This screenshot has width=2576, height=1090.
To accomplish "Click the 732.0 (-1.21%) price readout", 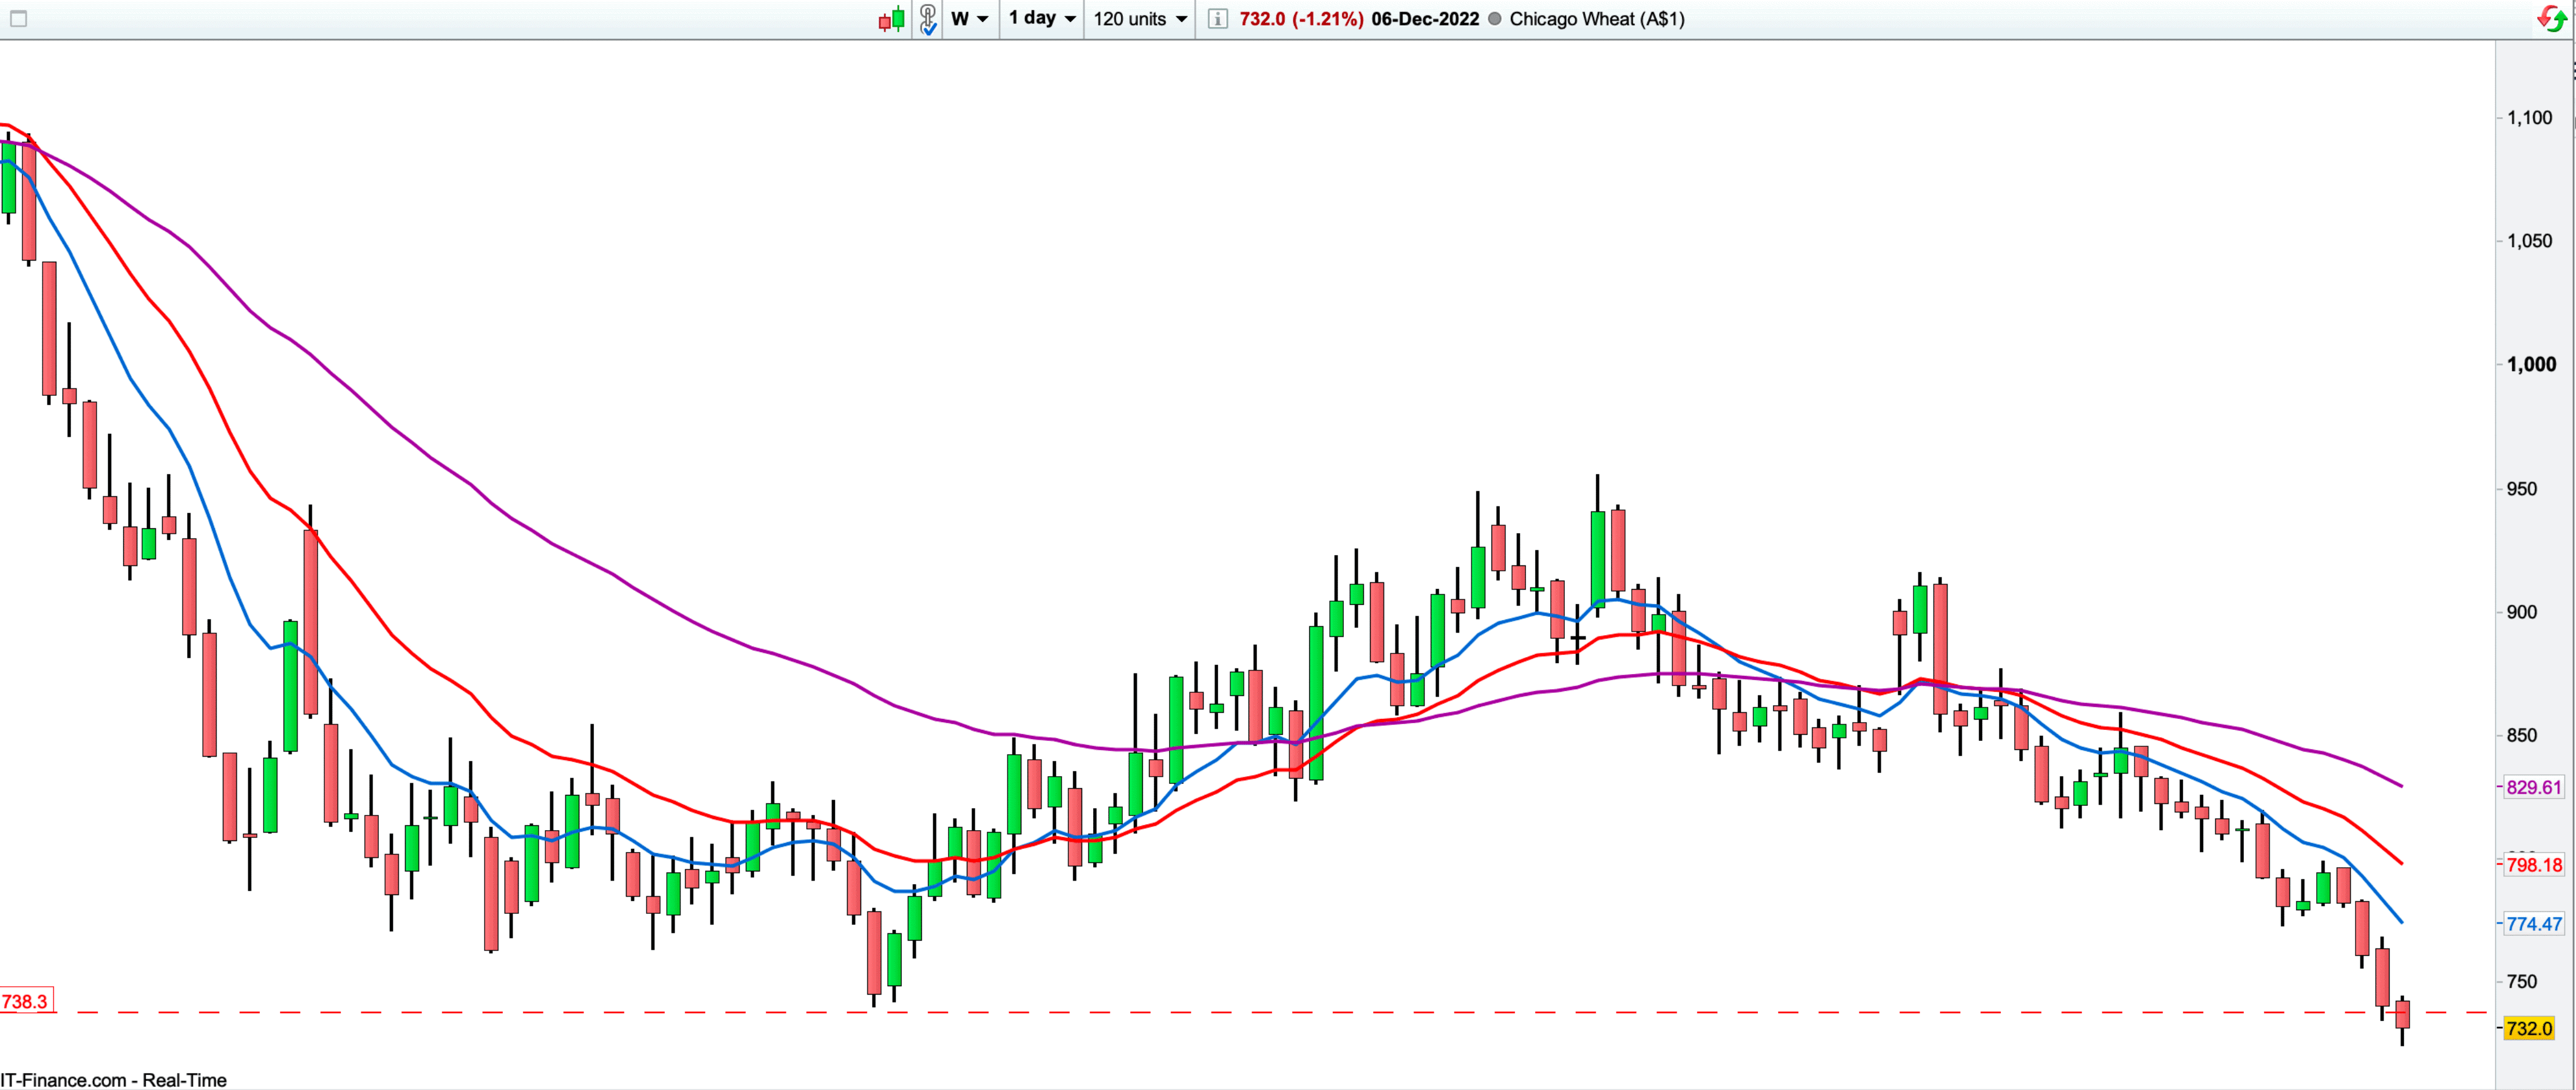I will [x=1301, y=19].
